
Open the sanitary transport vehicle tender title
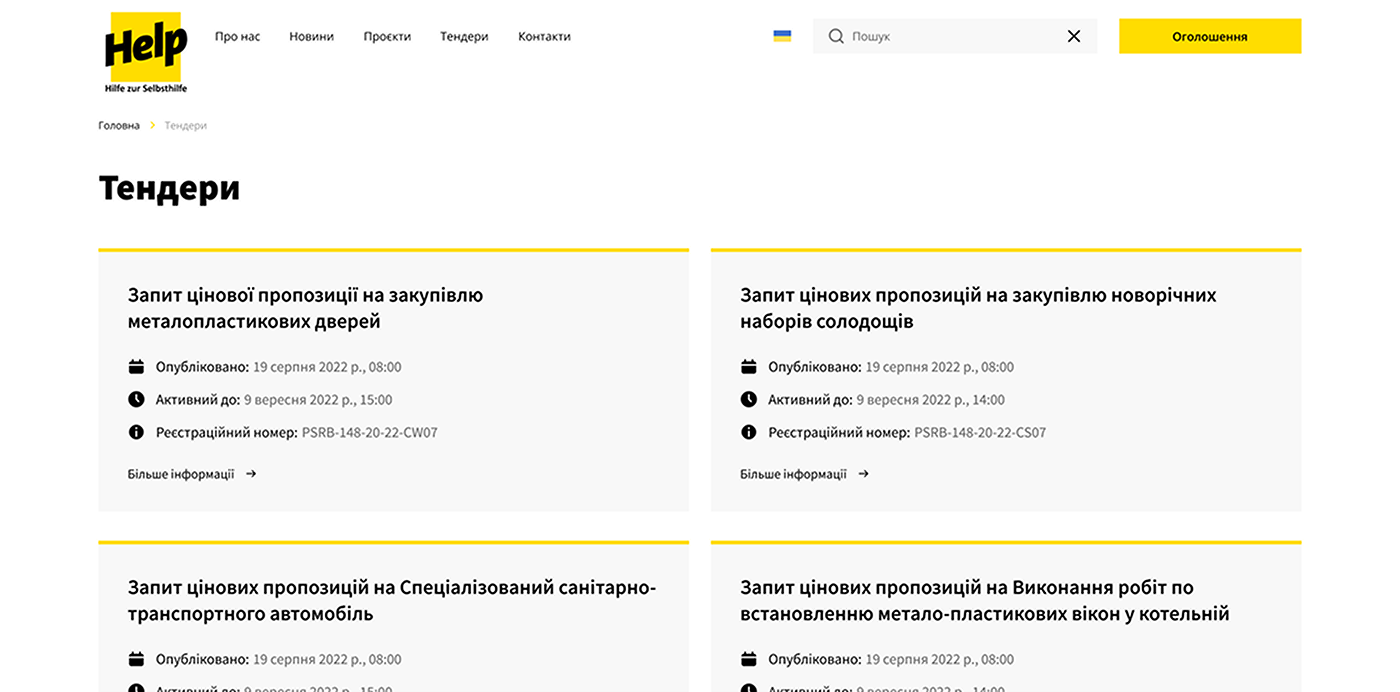point(391,600)
